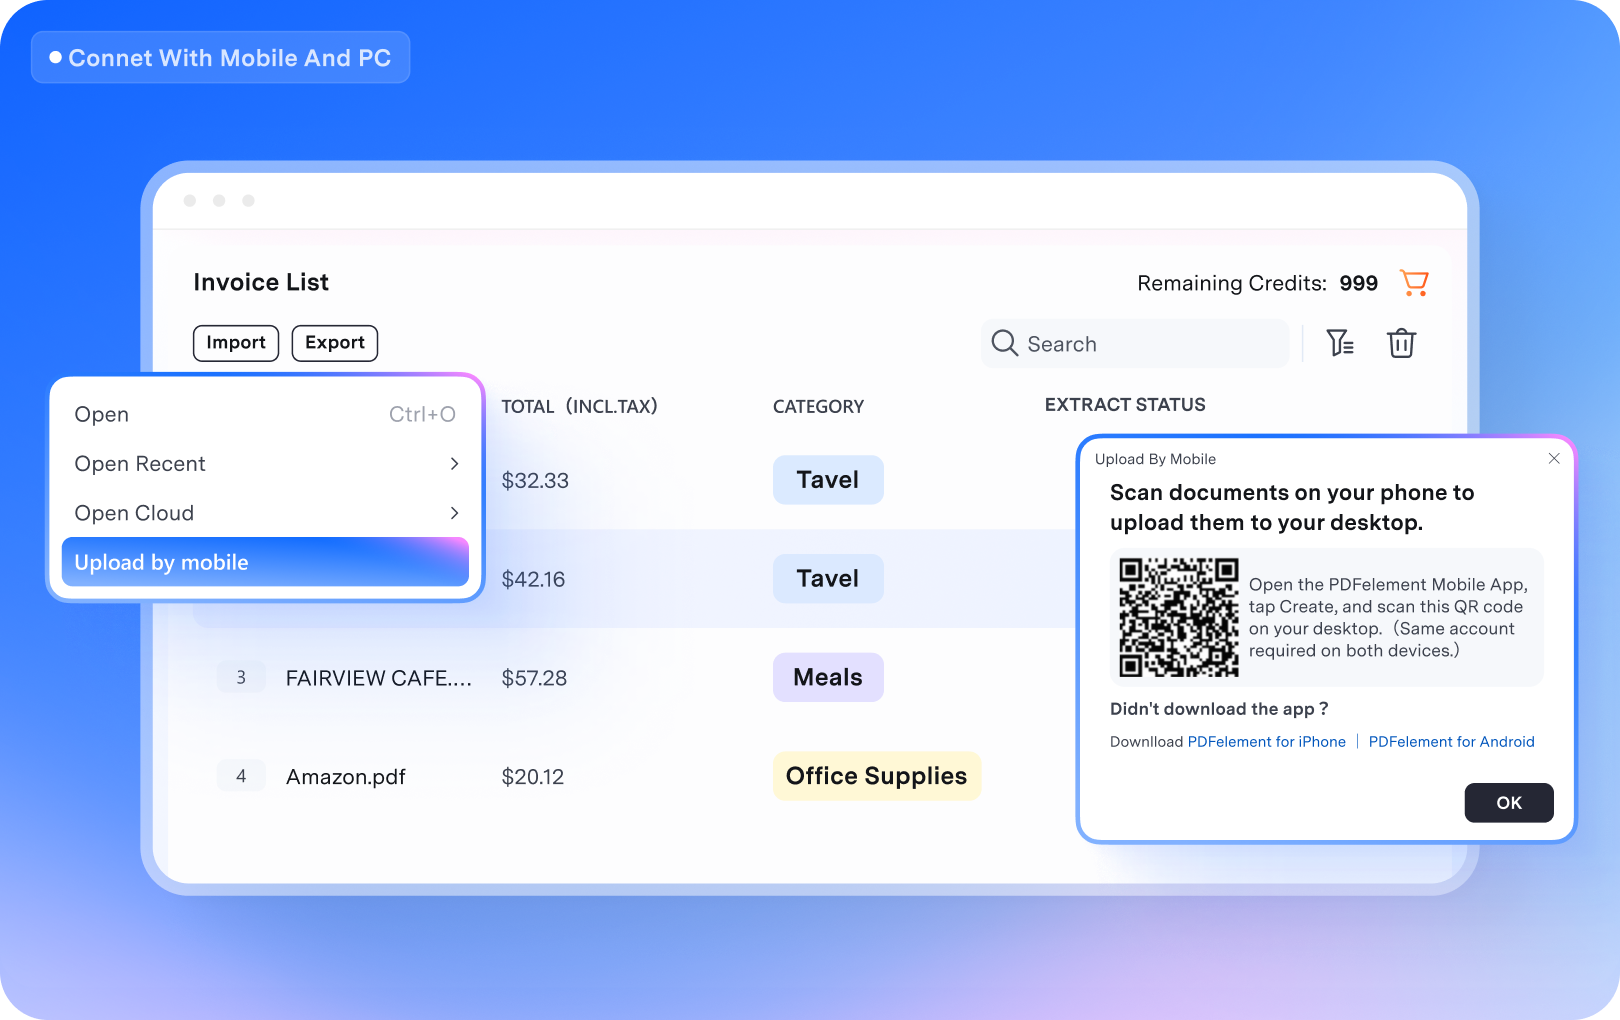
Task: Select the Amazon.pdf invoice row
Action: [x=345, y=776]
